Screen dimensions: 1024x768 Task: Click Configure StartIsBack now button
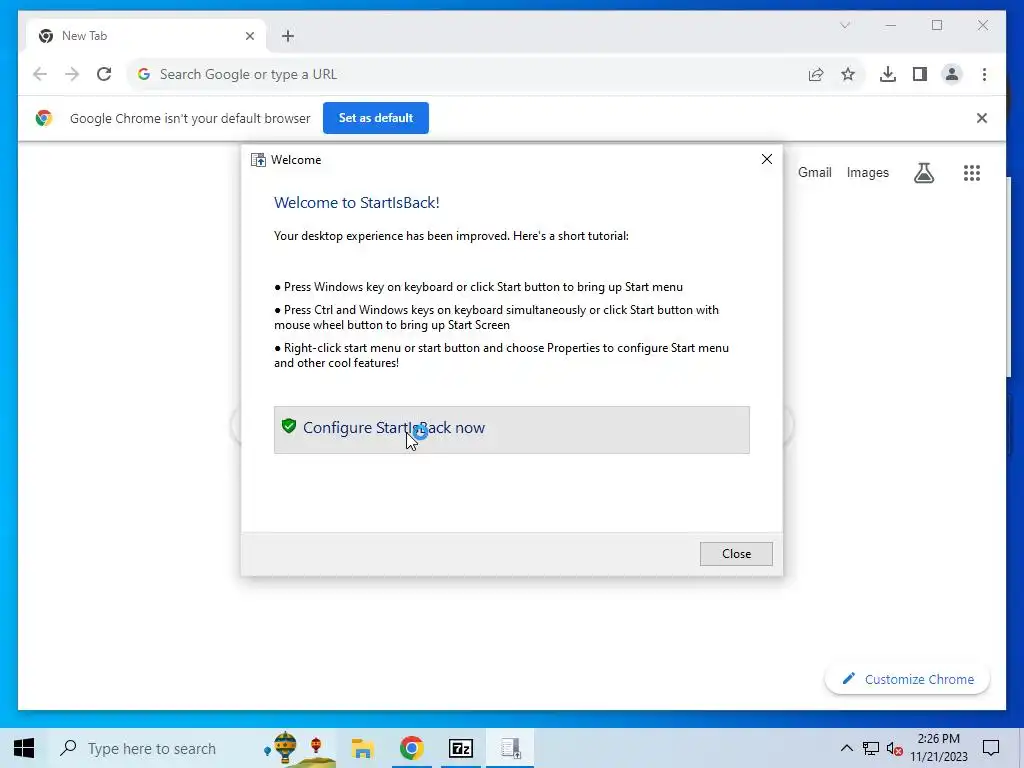[x=511, y=430]
